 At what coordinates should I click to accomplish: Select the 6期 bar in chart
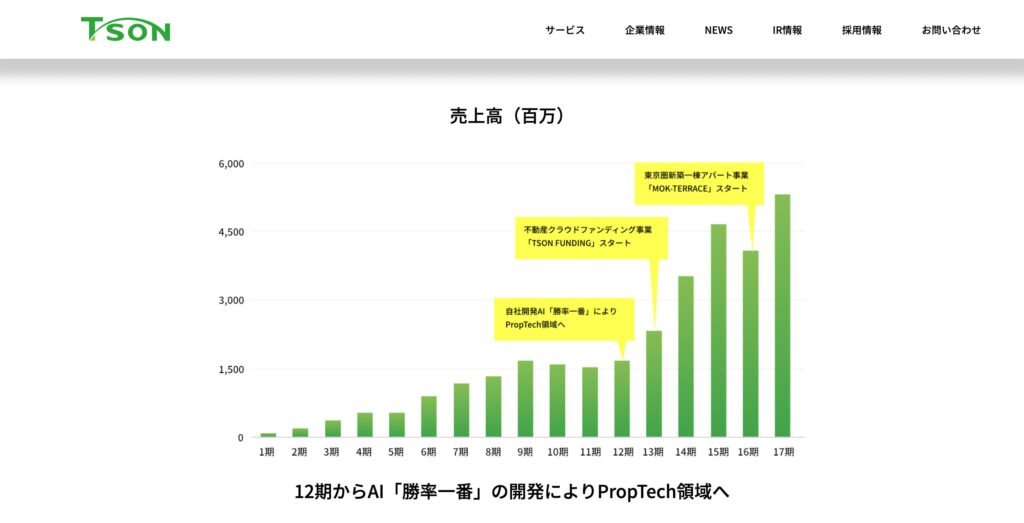[x=429, y=417]
